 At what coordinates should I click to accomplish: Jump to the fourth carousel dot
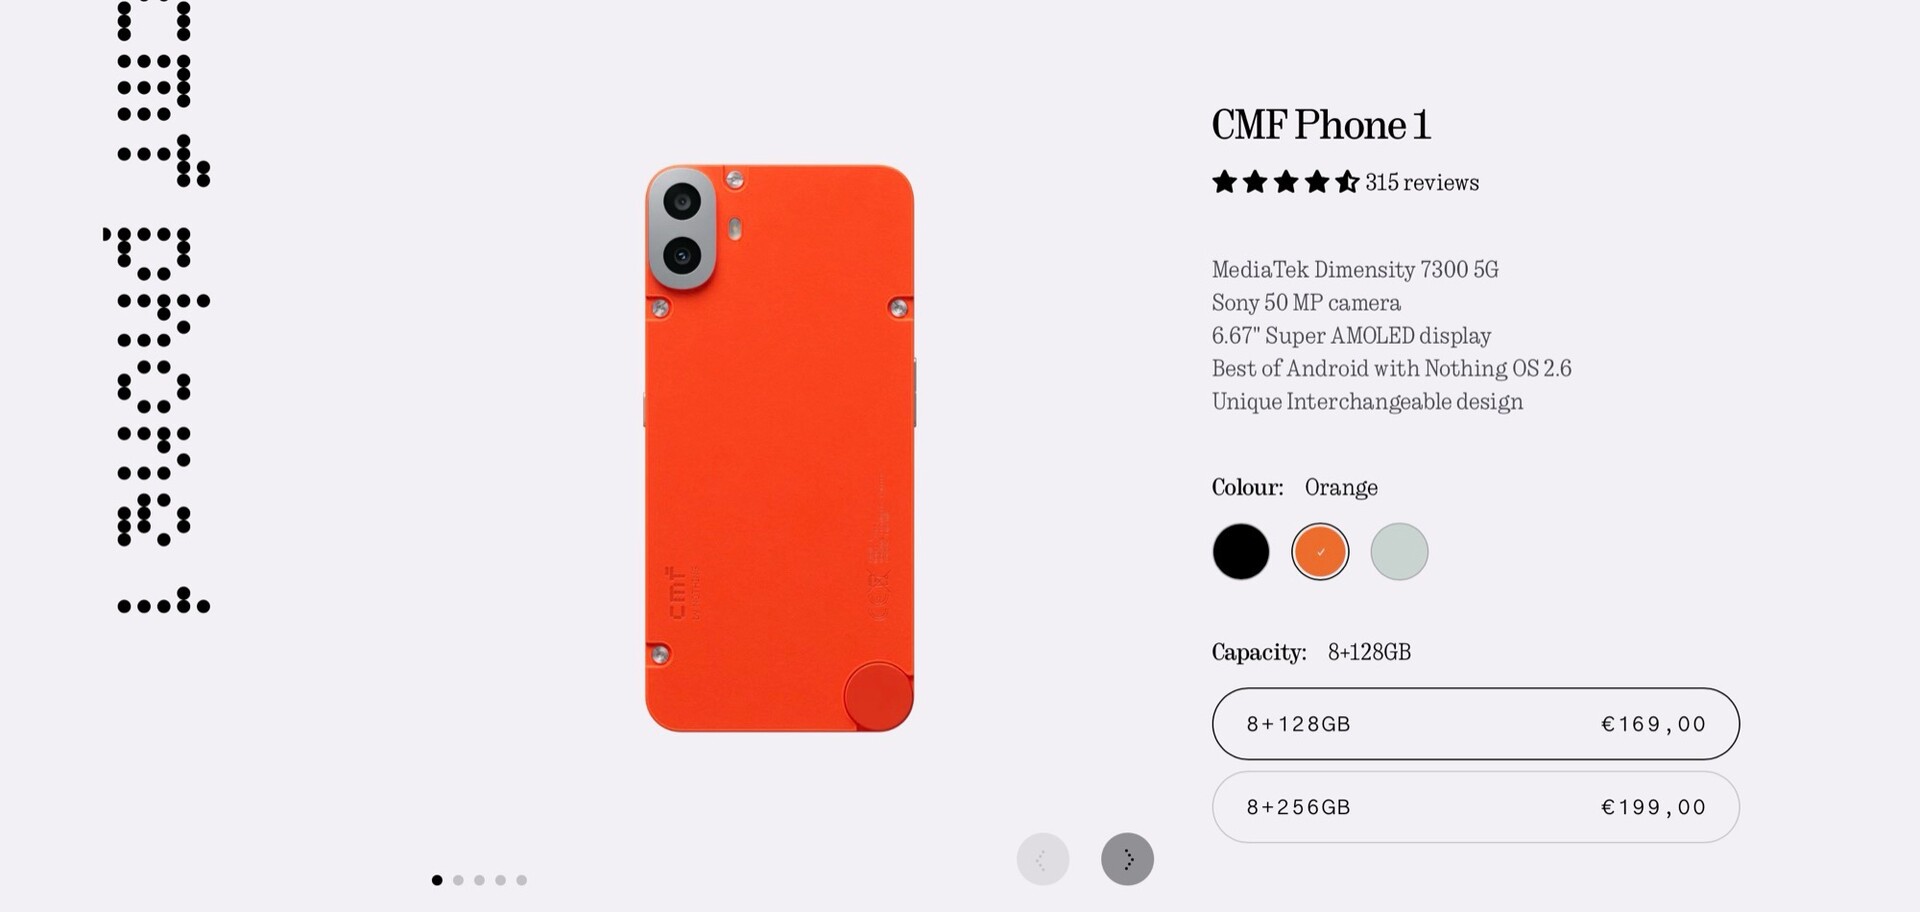click(500, 880)
